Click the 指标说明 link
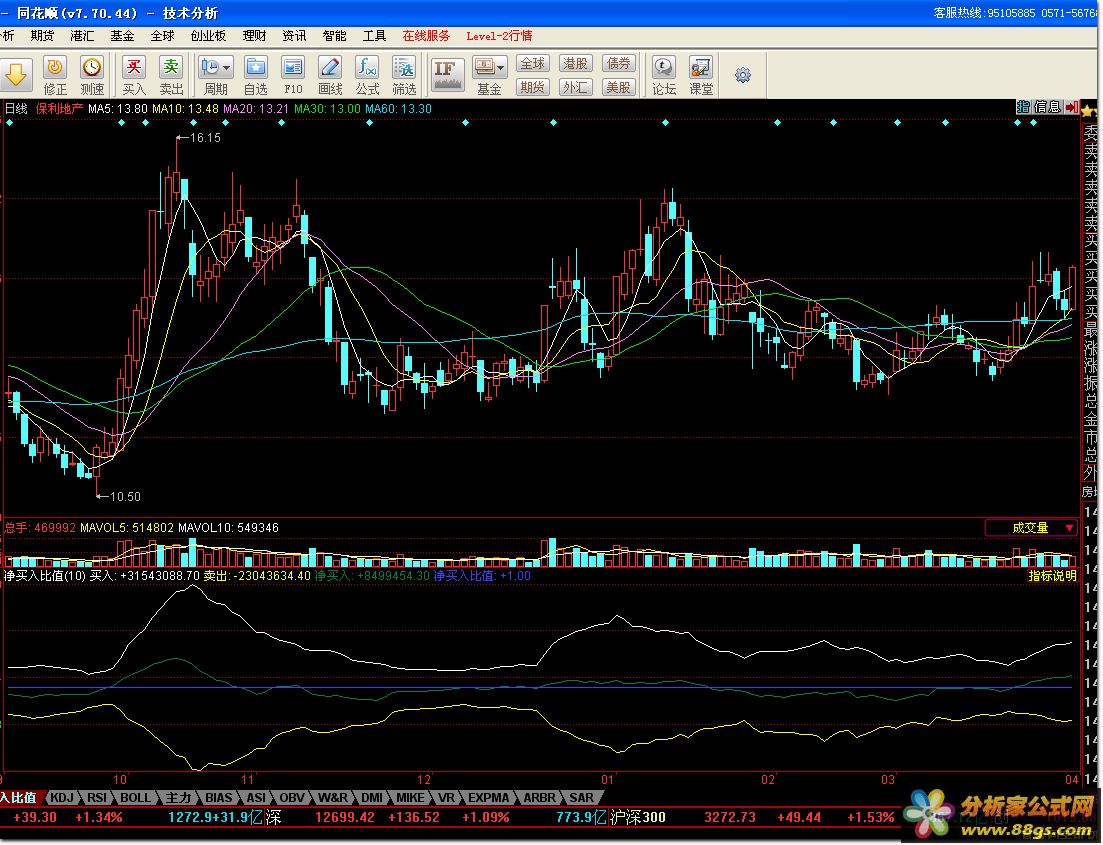This screenshot has height=845, width=1103. [1052, 576]
